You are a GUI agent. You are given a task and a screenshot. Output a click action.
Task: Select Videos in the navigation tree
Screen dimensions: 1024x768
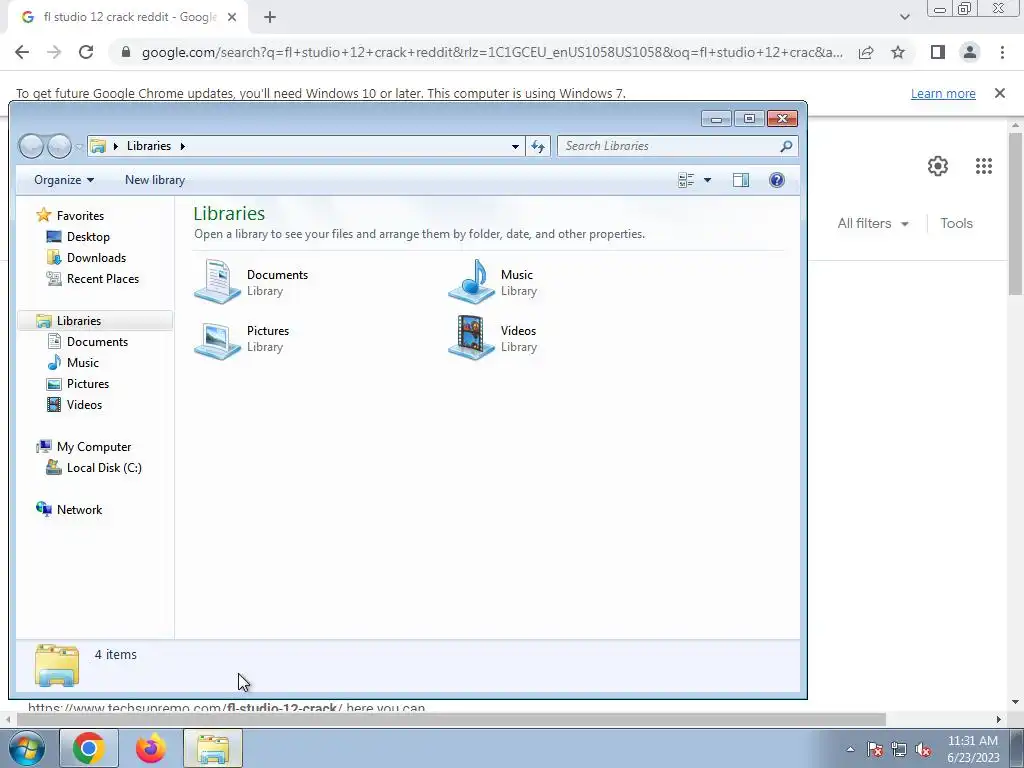[x=84, y=405]
